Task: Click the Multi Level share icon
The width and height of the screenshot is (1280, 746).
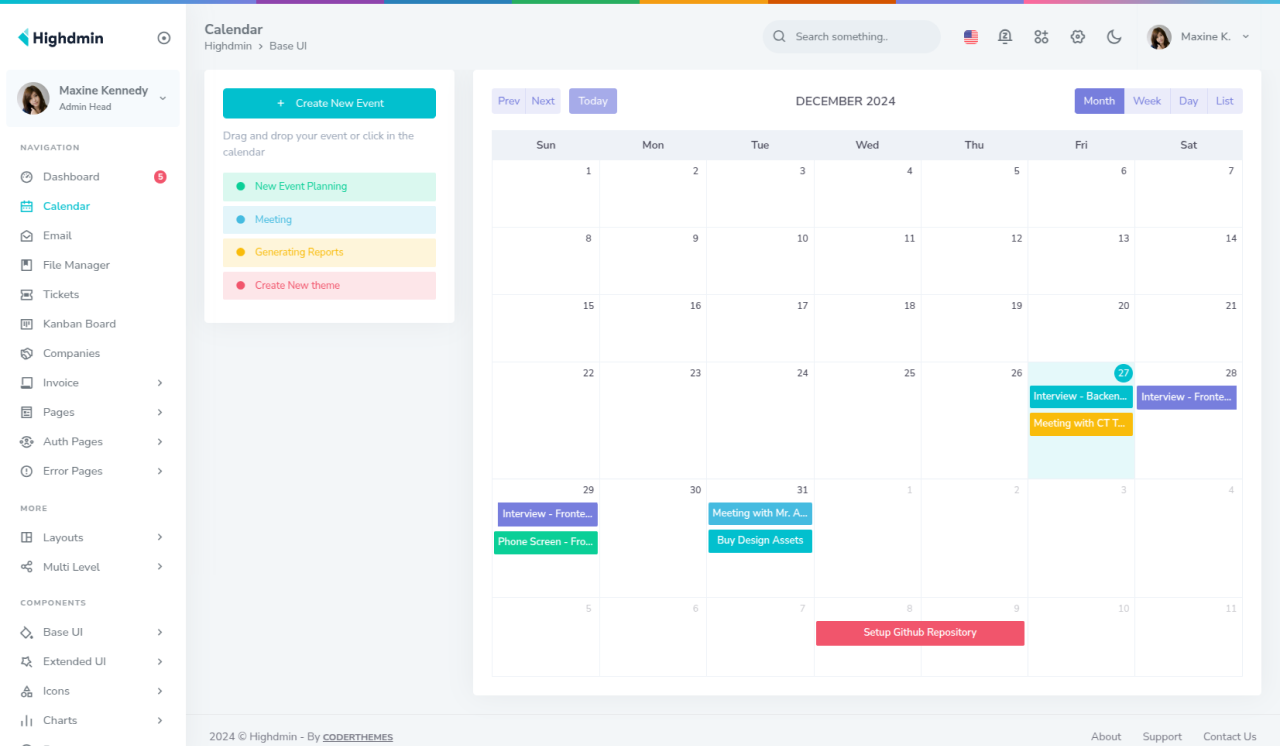Action: point(26,567)
